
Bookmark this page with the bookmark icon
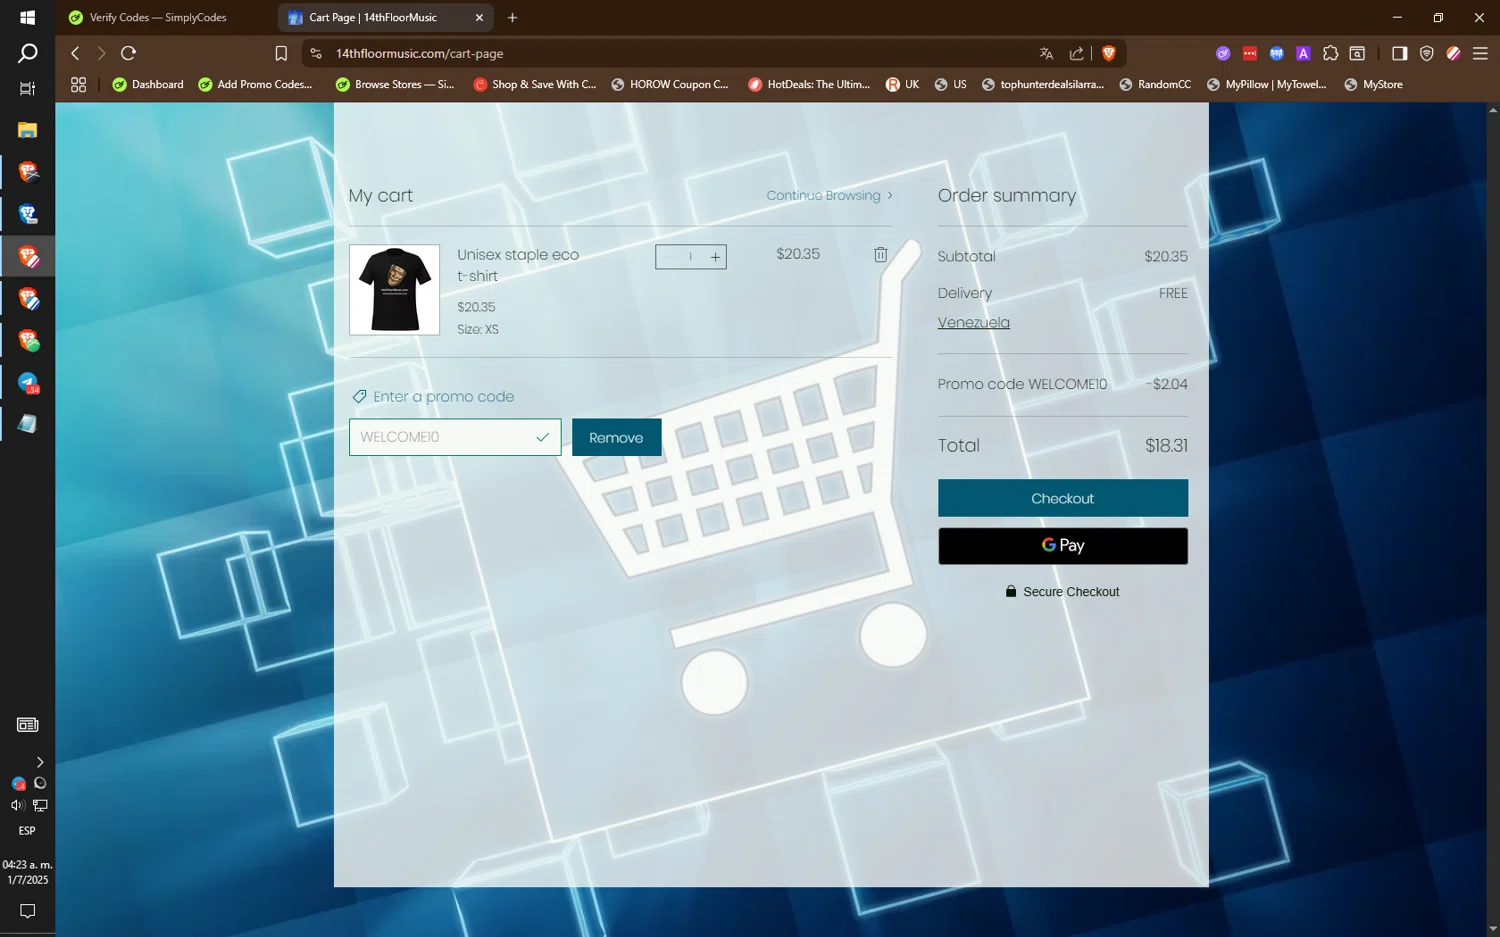281,53
